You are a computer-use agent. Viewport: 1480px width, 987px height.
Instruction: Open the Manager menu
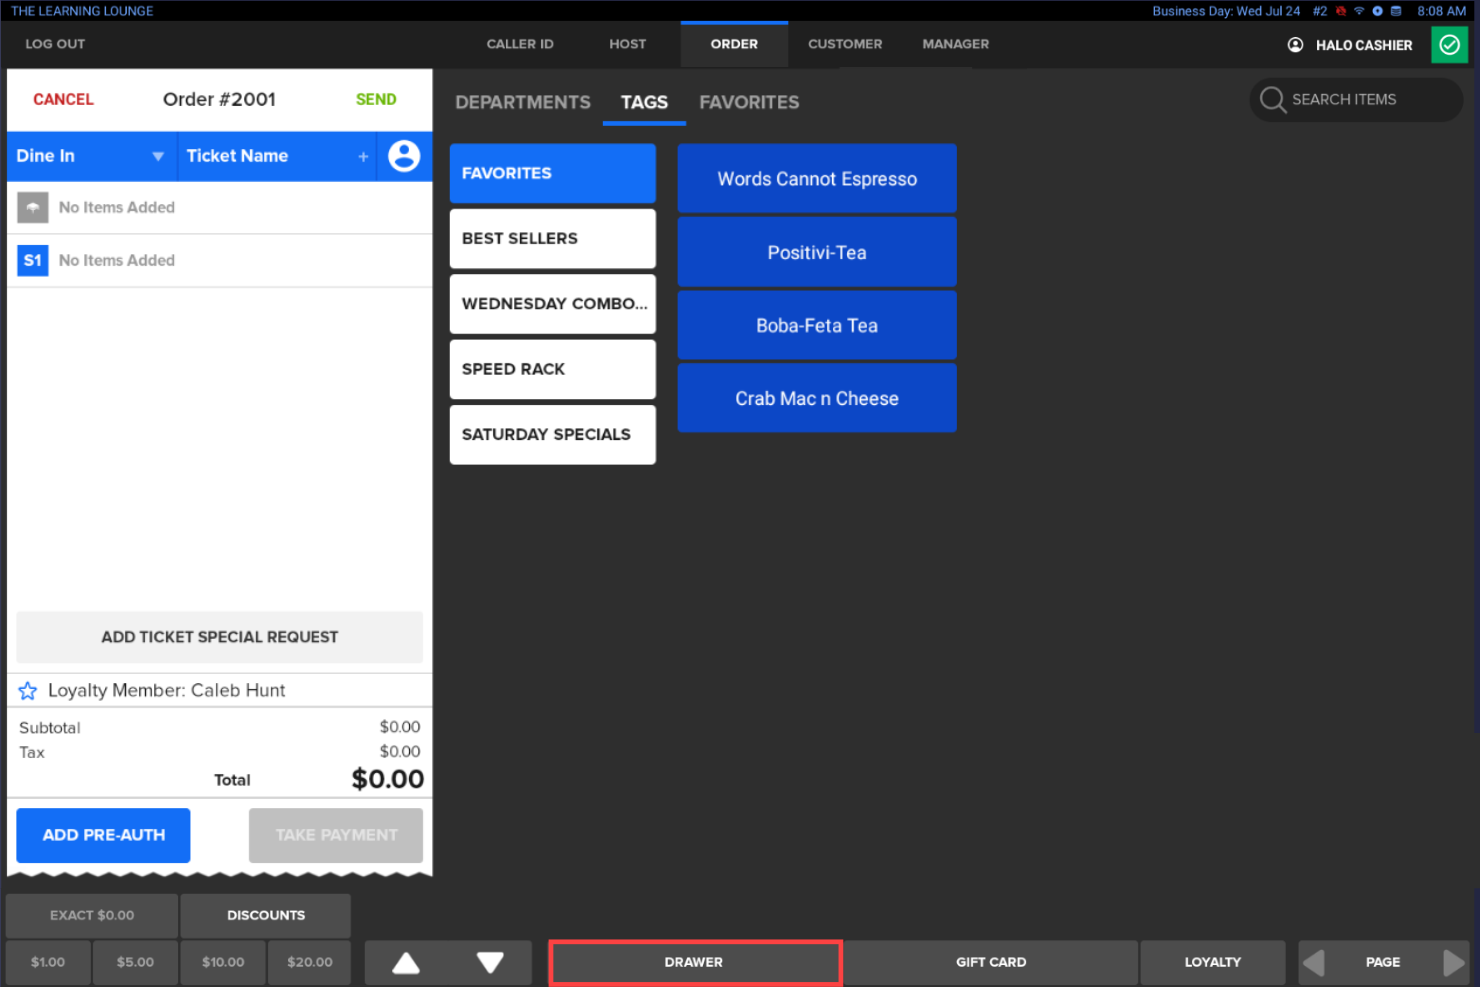[x=955, y=44]
